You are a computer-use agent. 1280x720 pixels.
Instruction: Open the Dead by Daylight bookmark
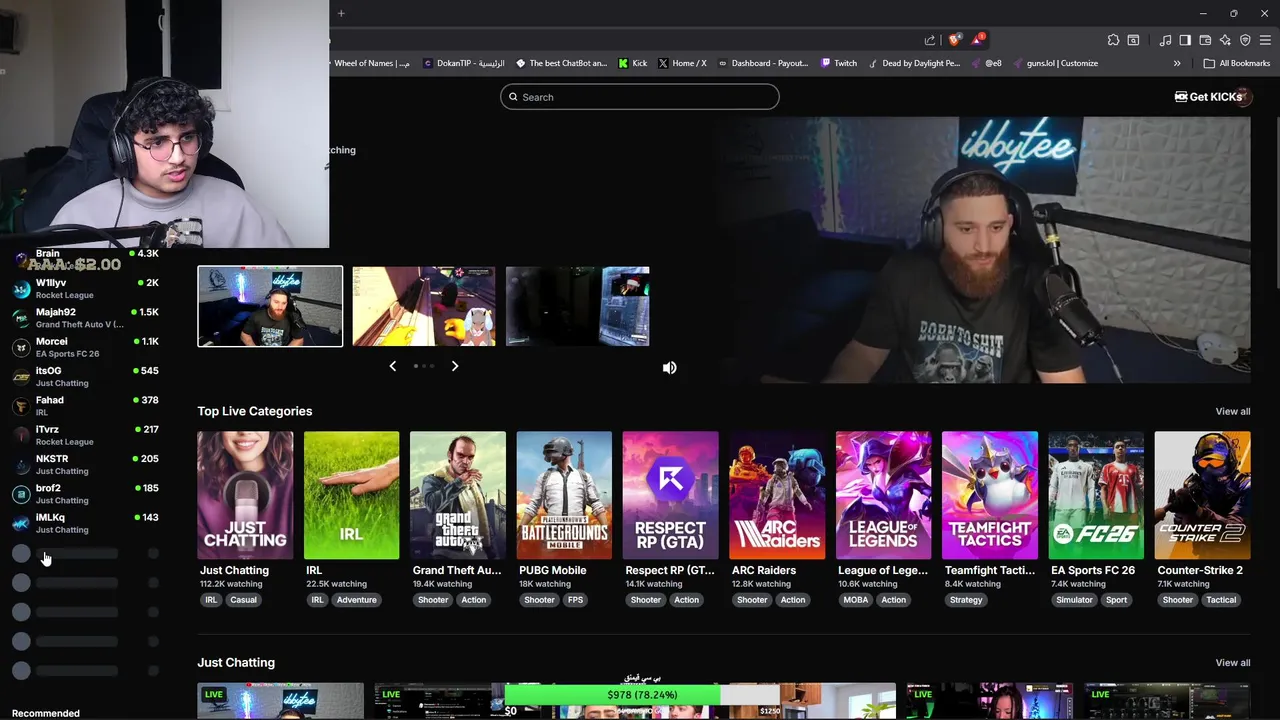point(914,63)
